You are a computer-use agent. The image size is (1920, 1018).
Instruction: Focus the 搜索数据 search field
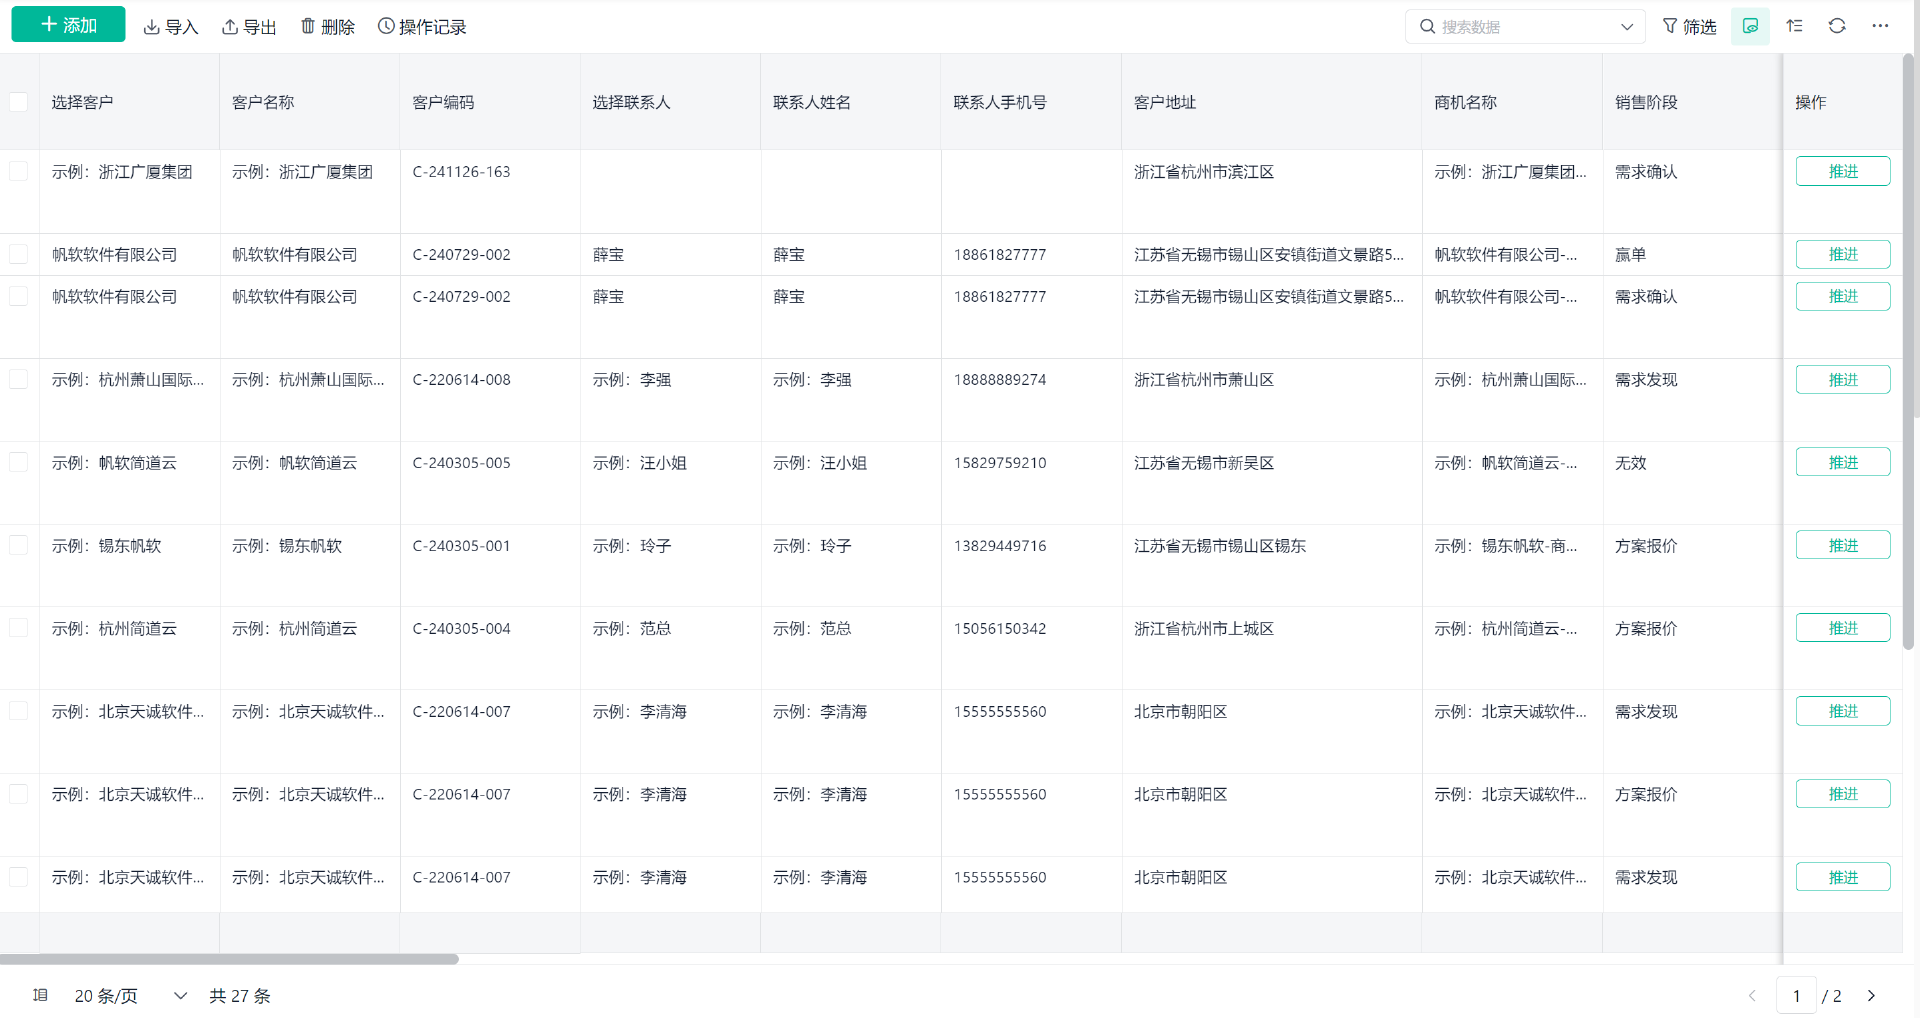click(x=1523, y=27)
